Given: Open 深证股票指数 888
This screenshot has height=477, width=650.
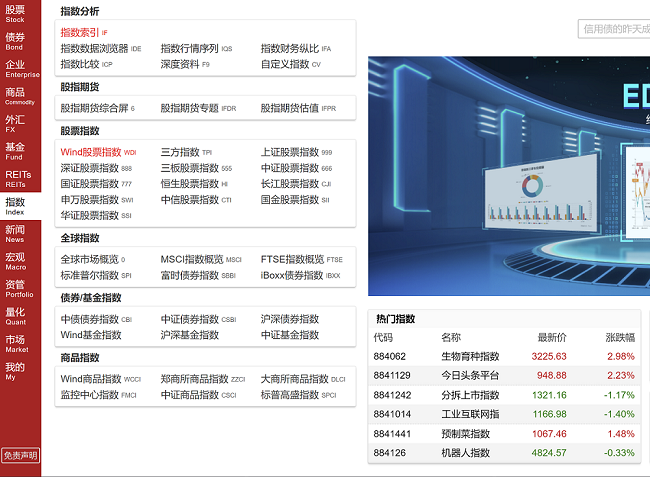Looking at the screenshot, I should (96, 168).
